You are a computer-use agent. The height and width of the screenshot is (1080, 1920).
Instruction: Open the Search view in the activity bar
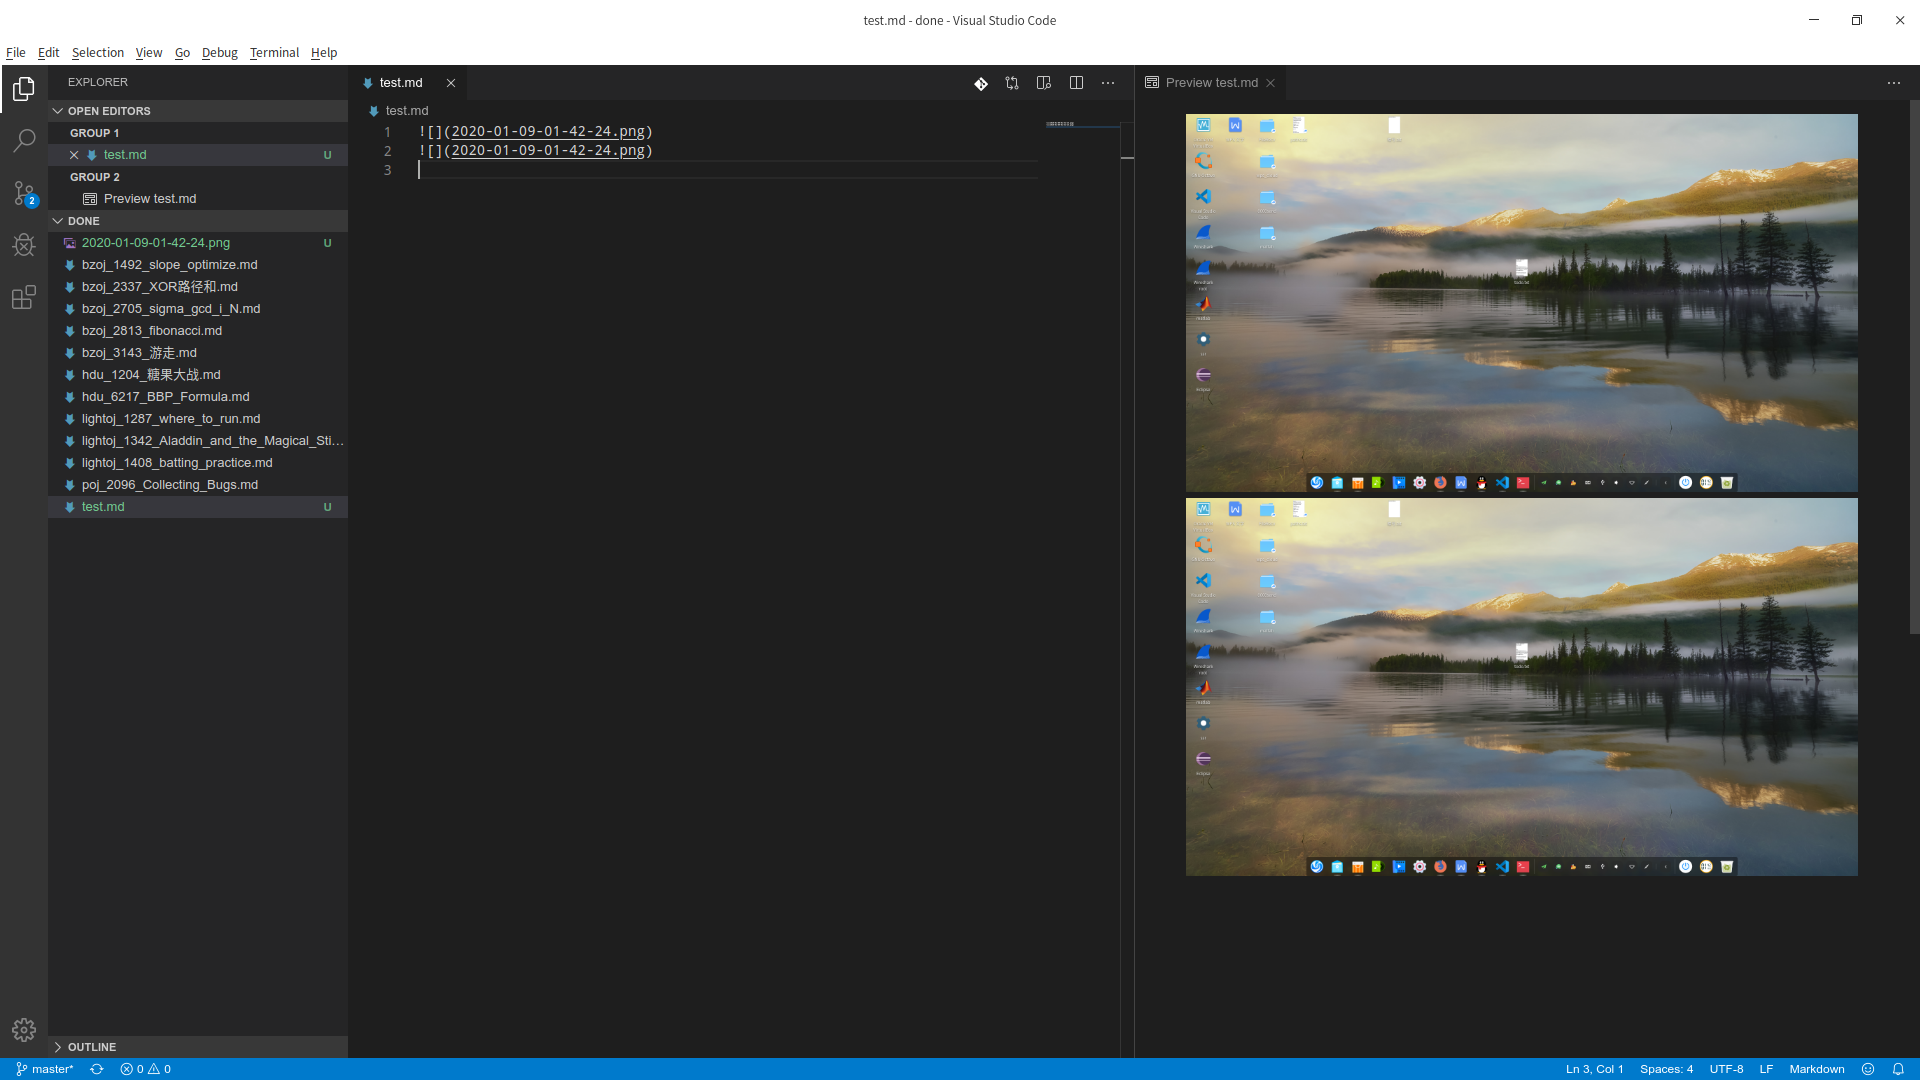(x=23, y=140)
